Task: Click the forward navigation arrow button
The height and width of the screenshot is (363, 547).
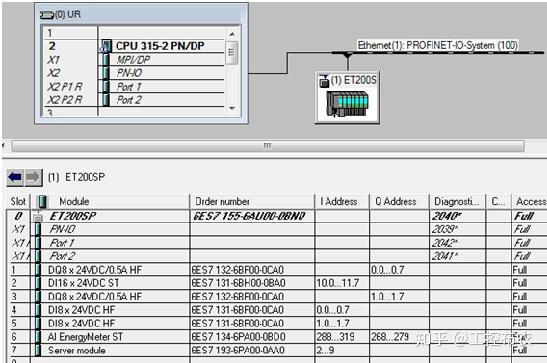Action: 33,177
